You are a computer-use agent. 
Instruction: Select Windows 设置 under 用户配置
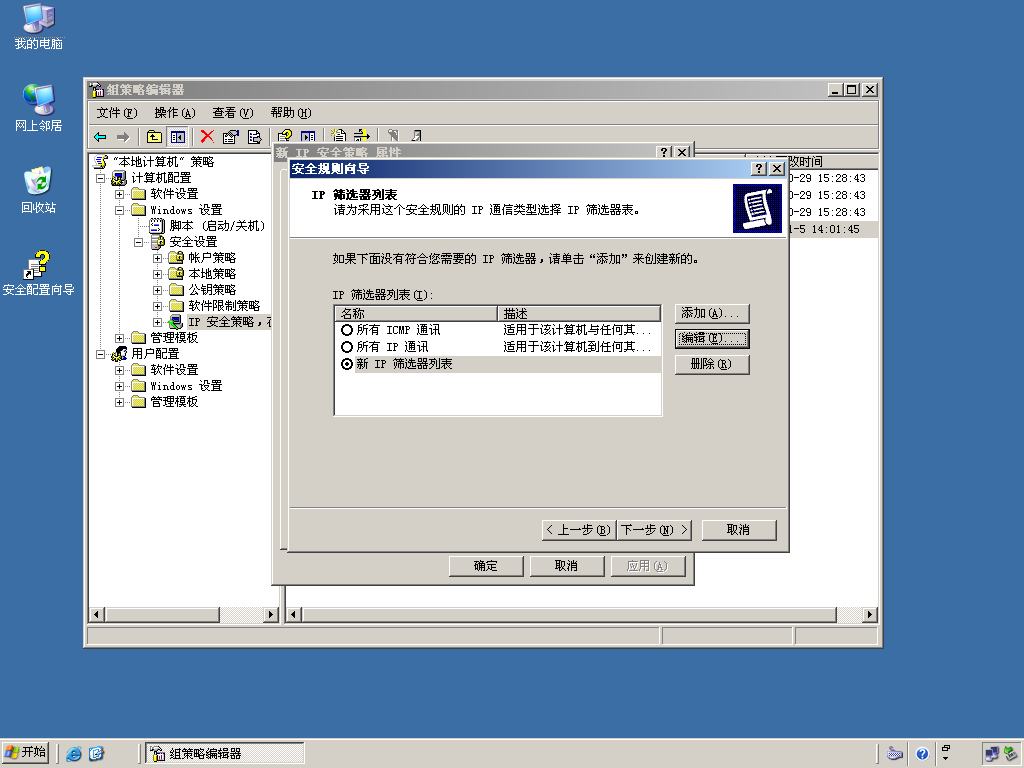tap(186, 386)
